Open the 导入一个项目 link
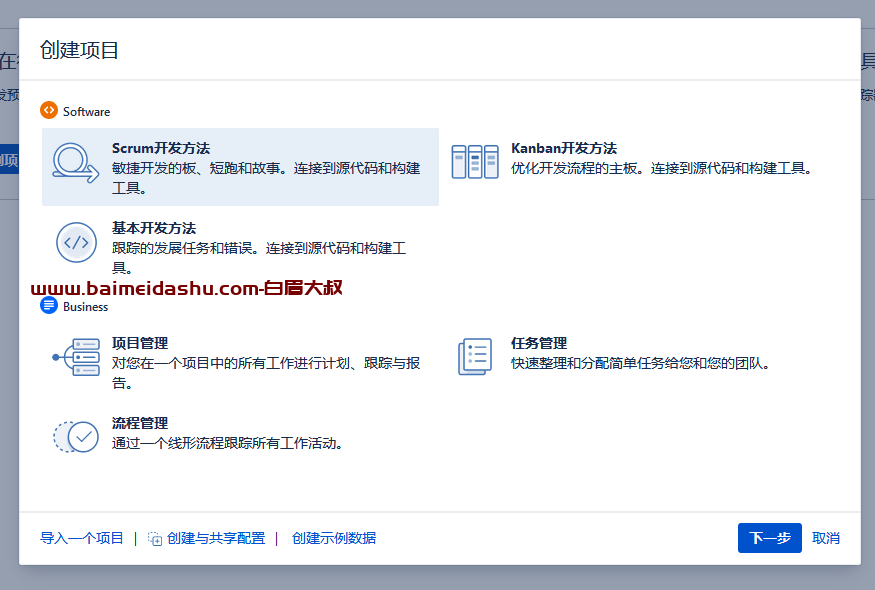The height and width of the screenshot is (590, 875). click(x=81, y=538)
